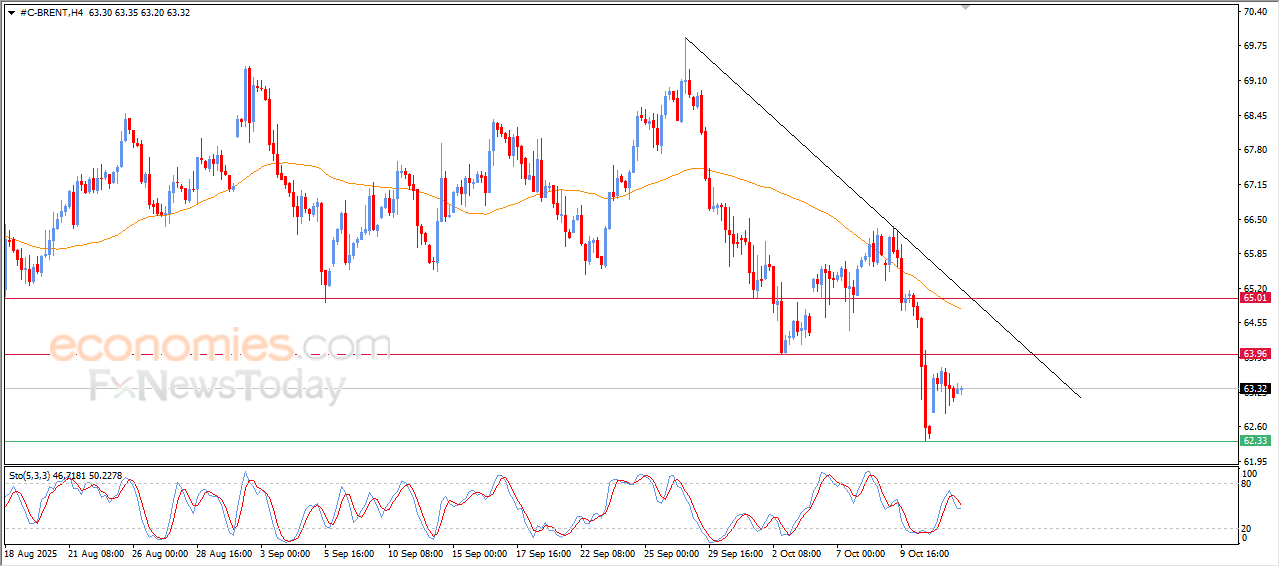This screenshot has width=1280, height=567.
Task: Click the 80 level on stochastic scale
Action: coord(1246,484)
